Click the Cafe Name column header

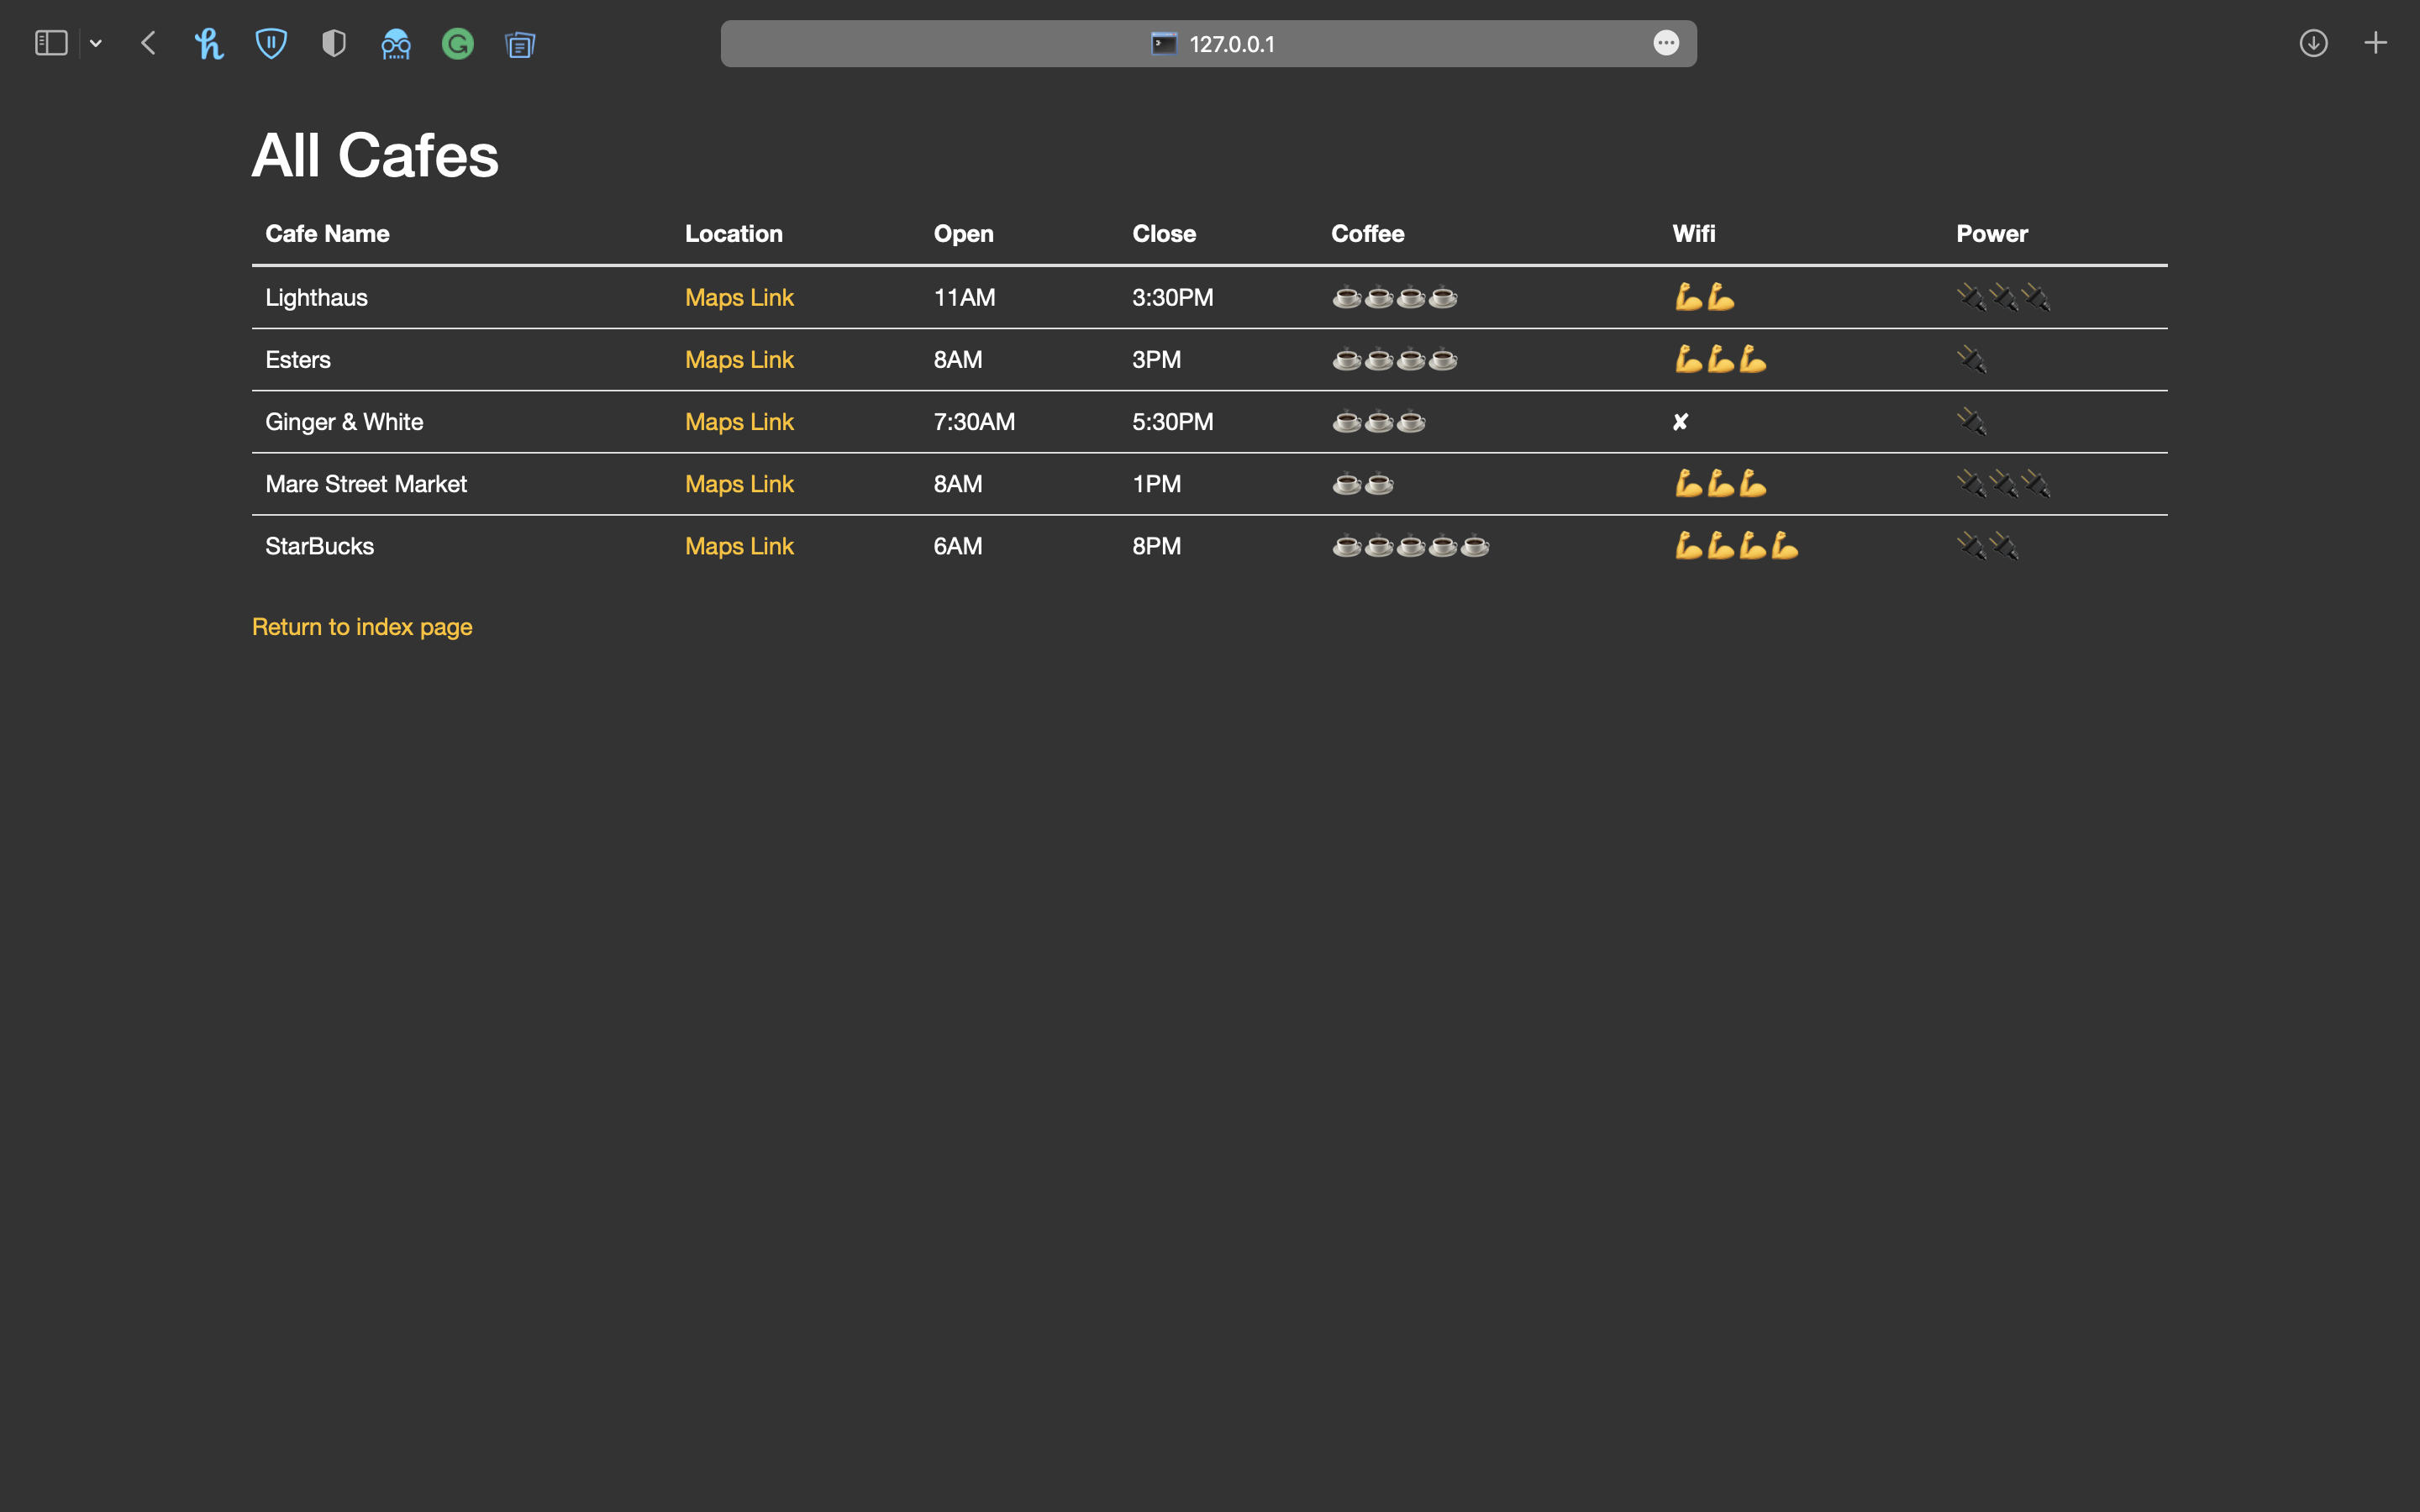pos(326,233)
